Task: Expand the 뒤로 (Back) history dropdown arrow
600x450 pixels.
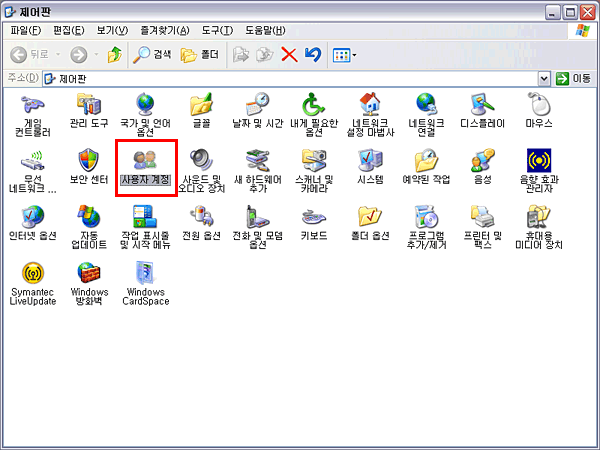Action: point(59,54)
